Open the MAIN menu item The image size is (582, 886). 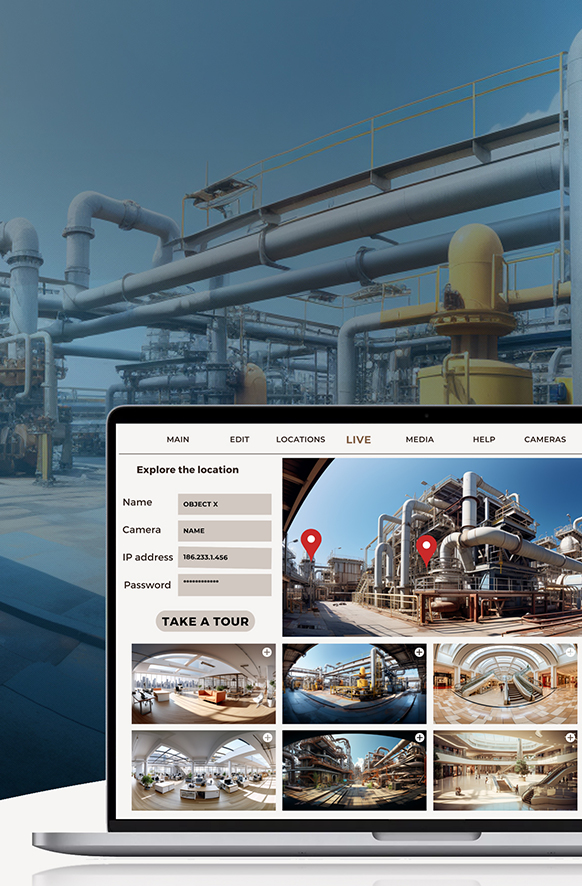coord(178,439)
